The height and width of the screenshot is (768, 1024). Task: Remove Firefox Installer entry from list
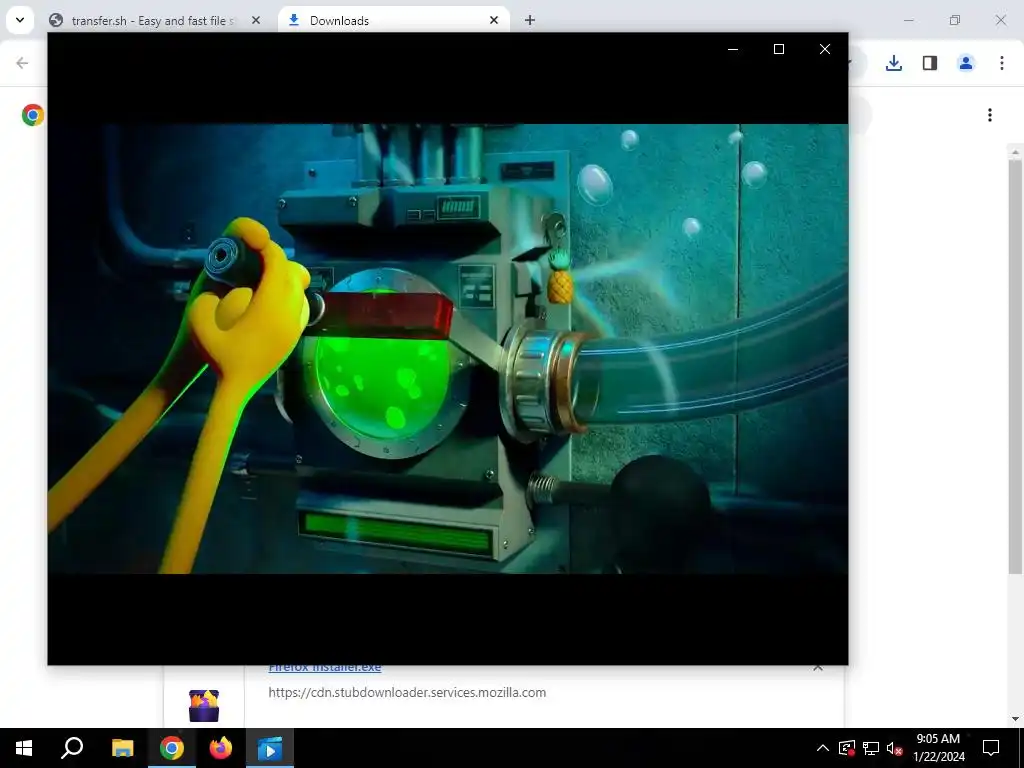click(818, 668)
